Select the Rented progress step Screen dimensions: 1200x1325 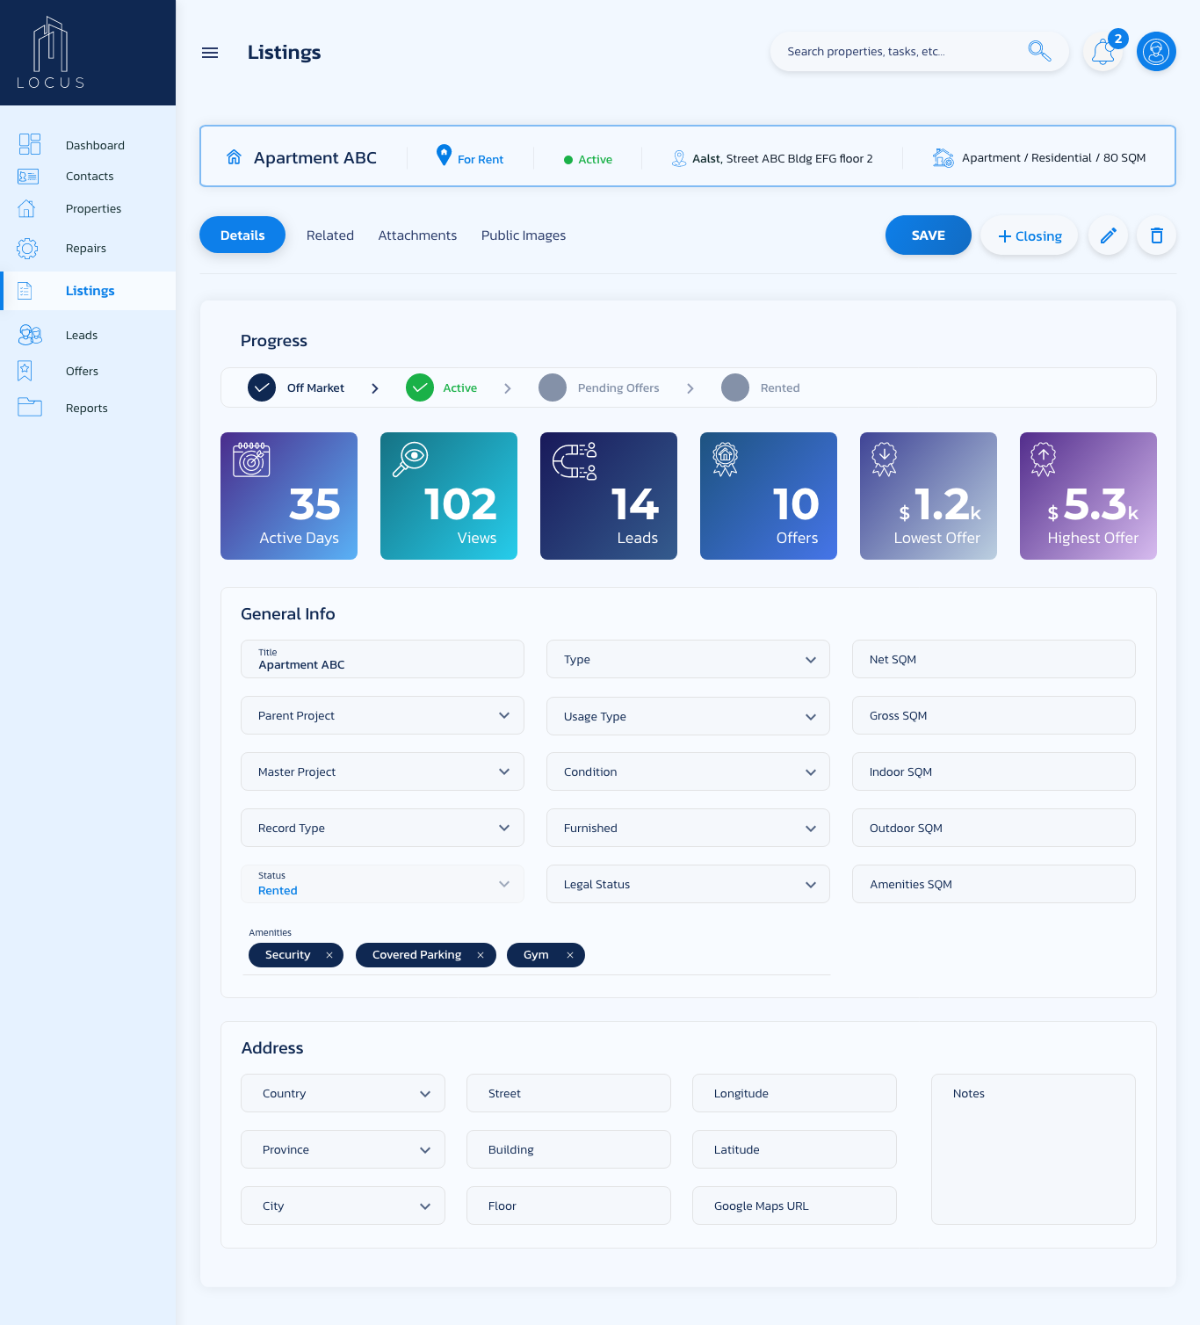tap(760, 388)
